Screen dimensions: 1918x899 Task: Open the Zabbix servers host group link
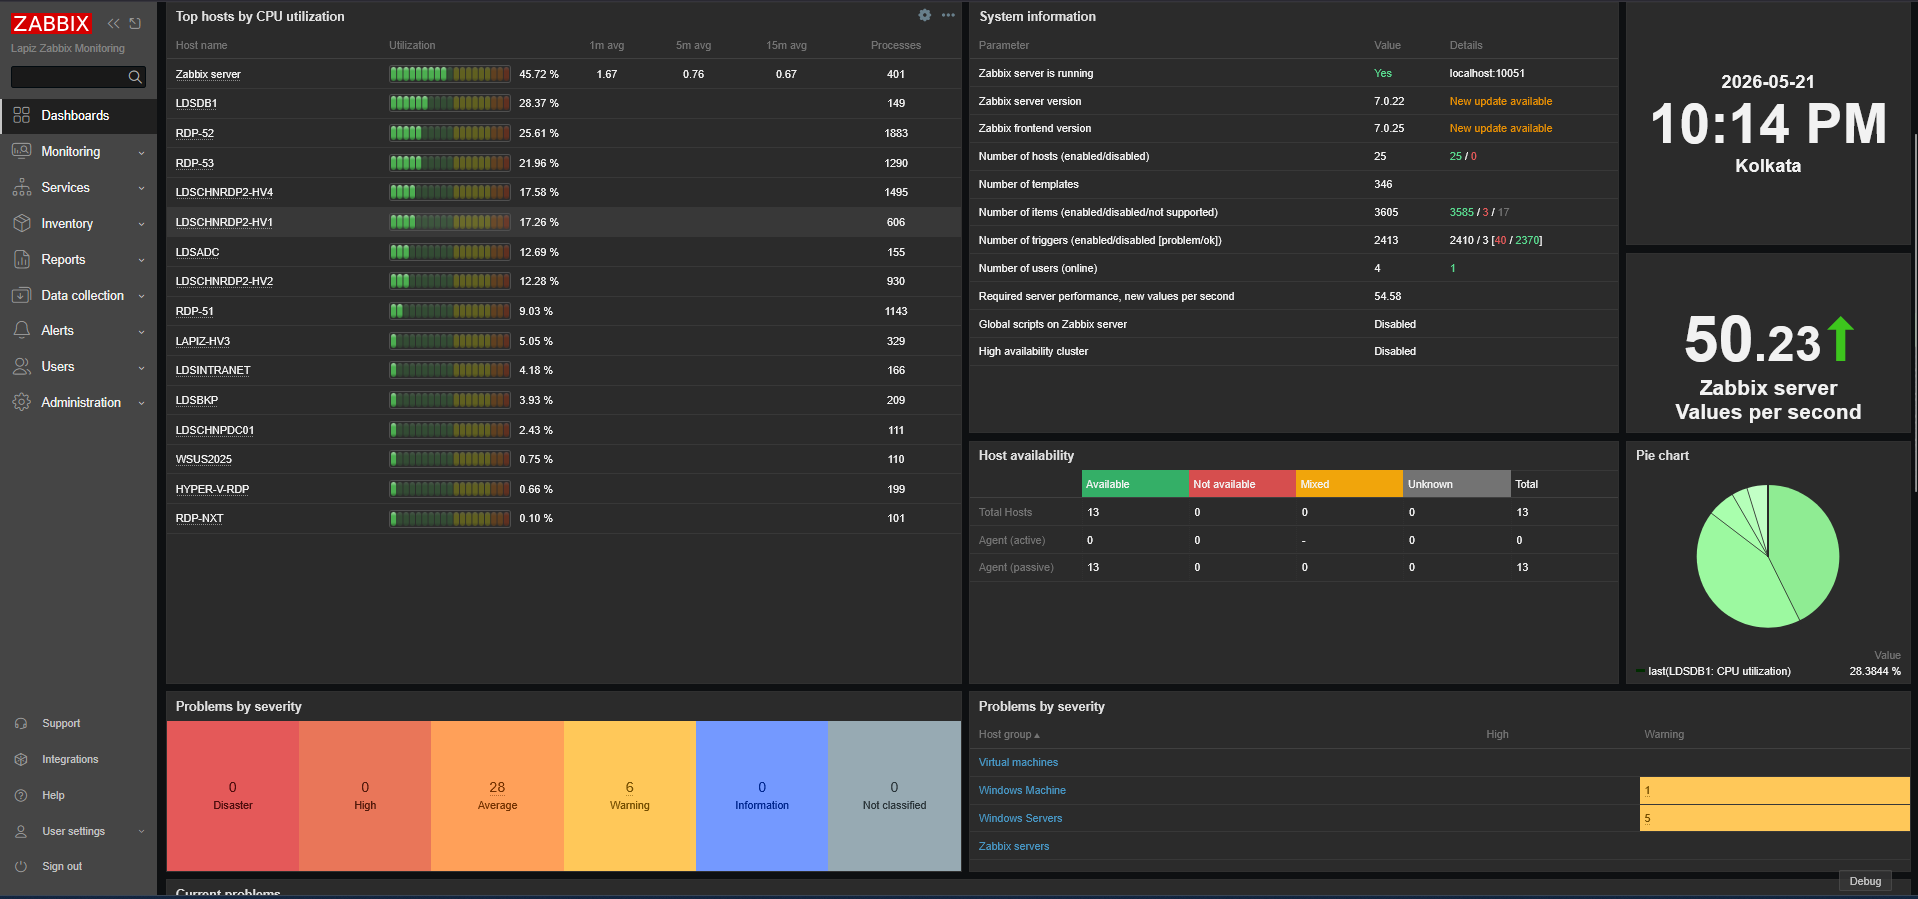1014,846
